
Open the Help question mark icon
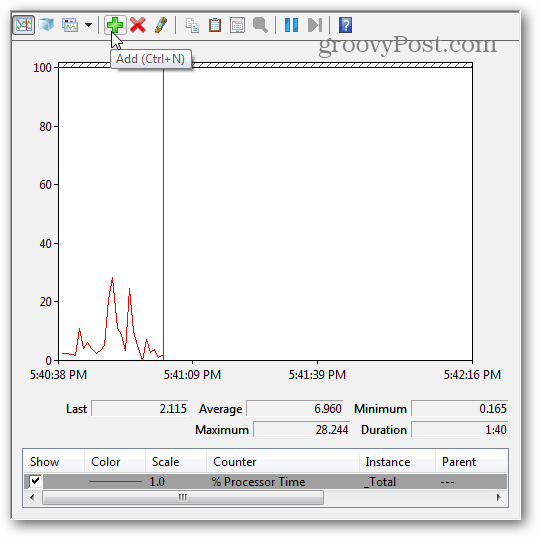[x=345, y=25]
